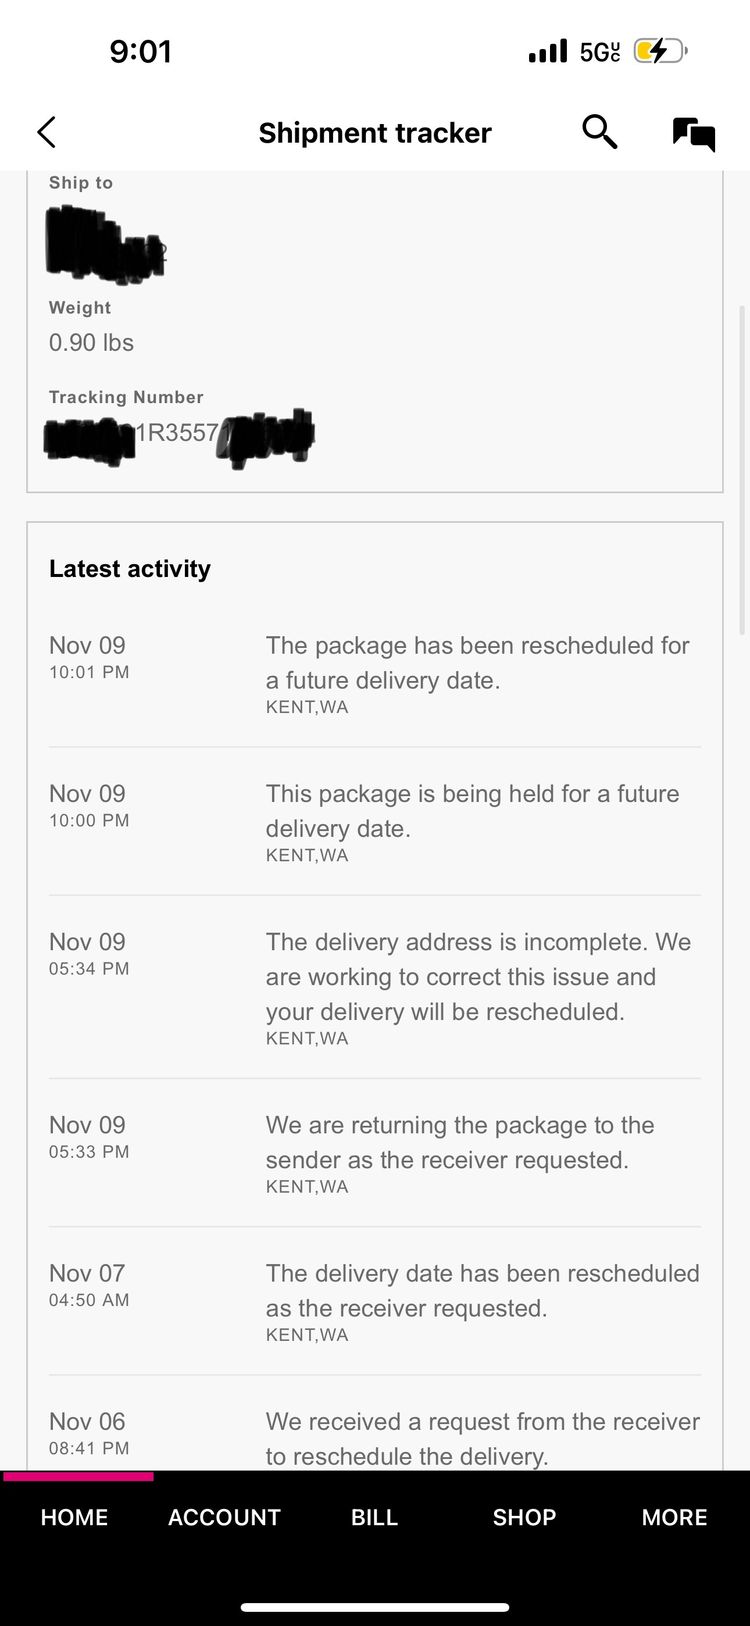Switch to the BILL tab

tap(375, 1517)
